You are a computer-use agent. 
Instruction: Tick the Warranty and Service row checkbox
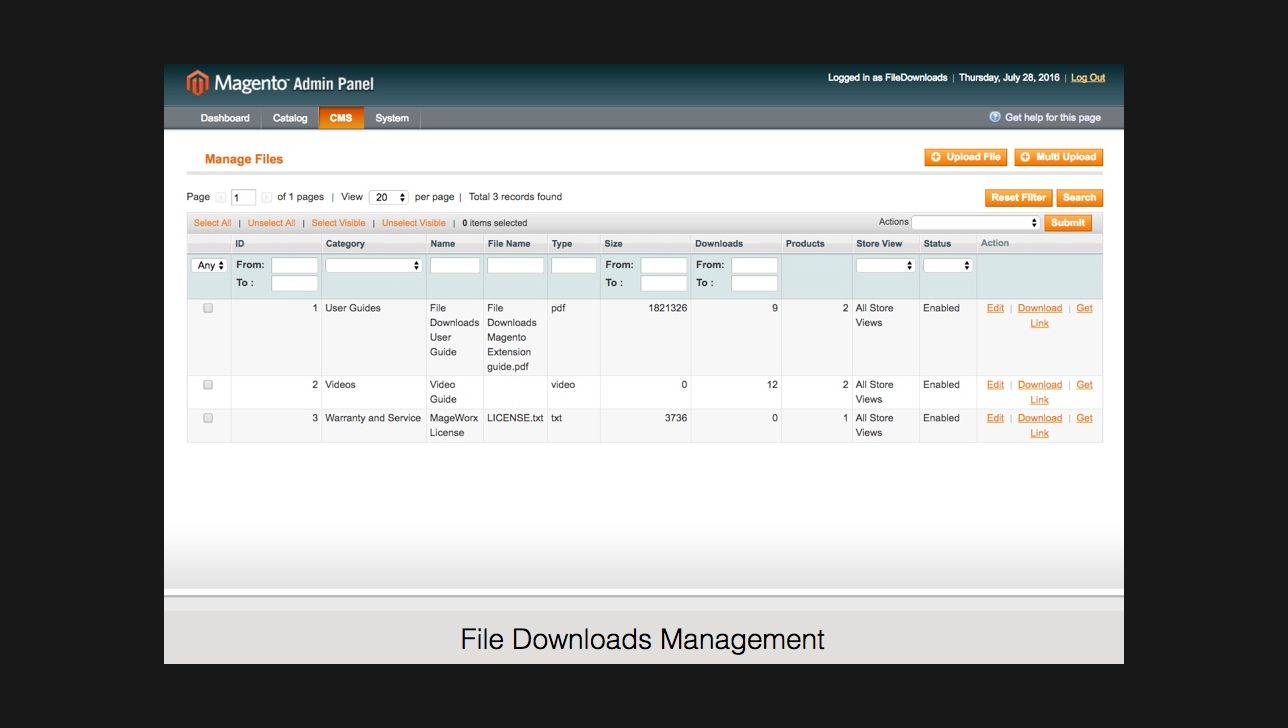pyautogui.click(x=208, y=418)
